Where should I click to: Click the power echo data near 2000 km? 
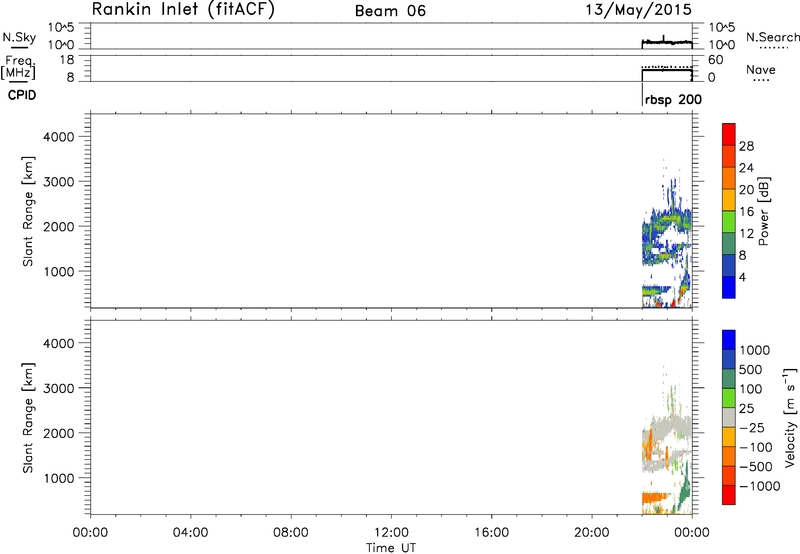[x=667, y=222]
